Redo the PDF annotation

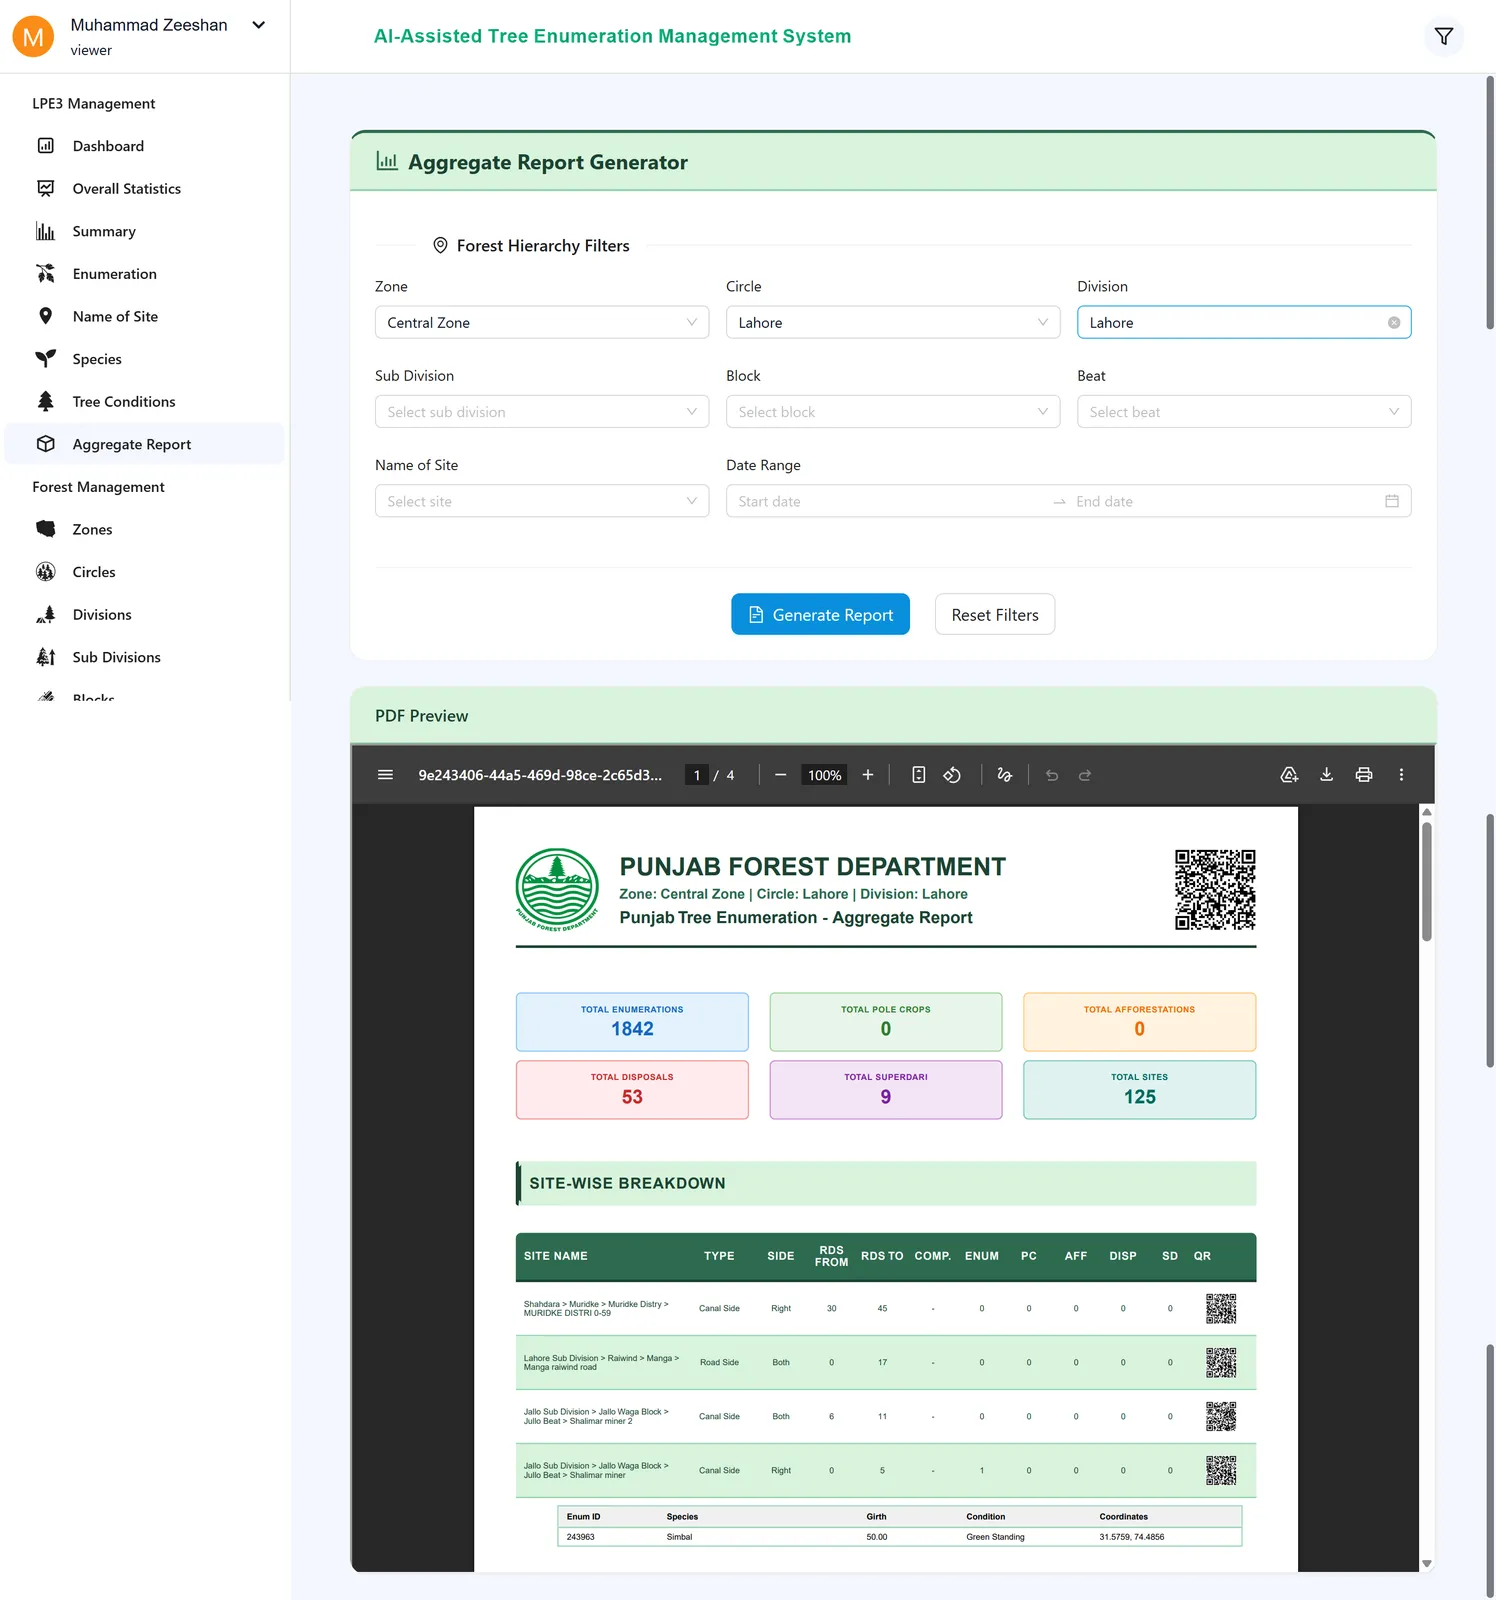1085,775
